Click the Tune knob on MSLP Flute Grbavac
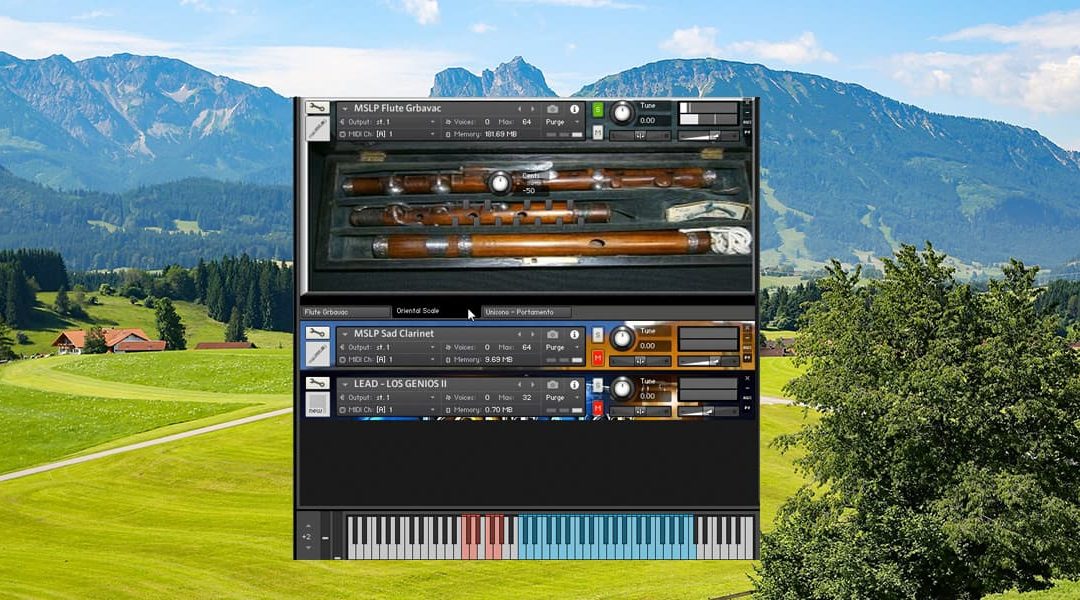 tap(622, 113)
